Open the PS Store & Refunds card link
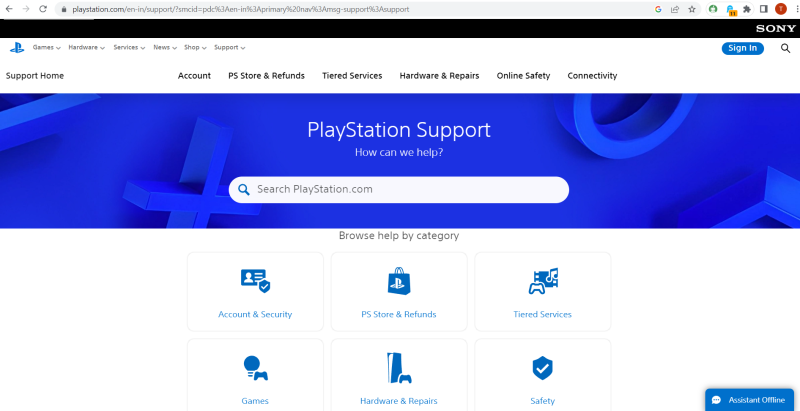This screenshot has width=800, height=411. [399, 315]
